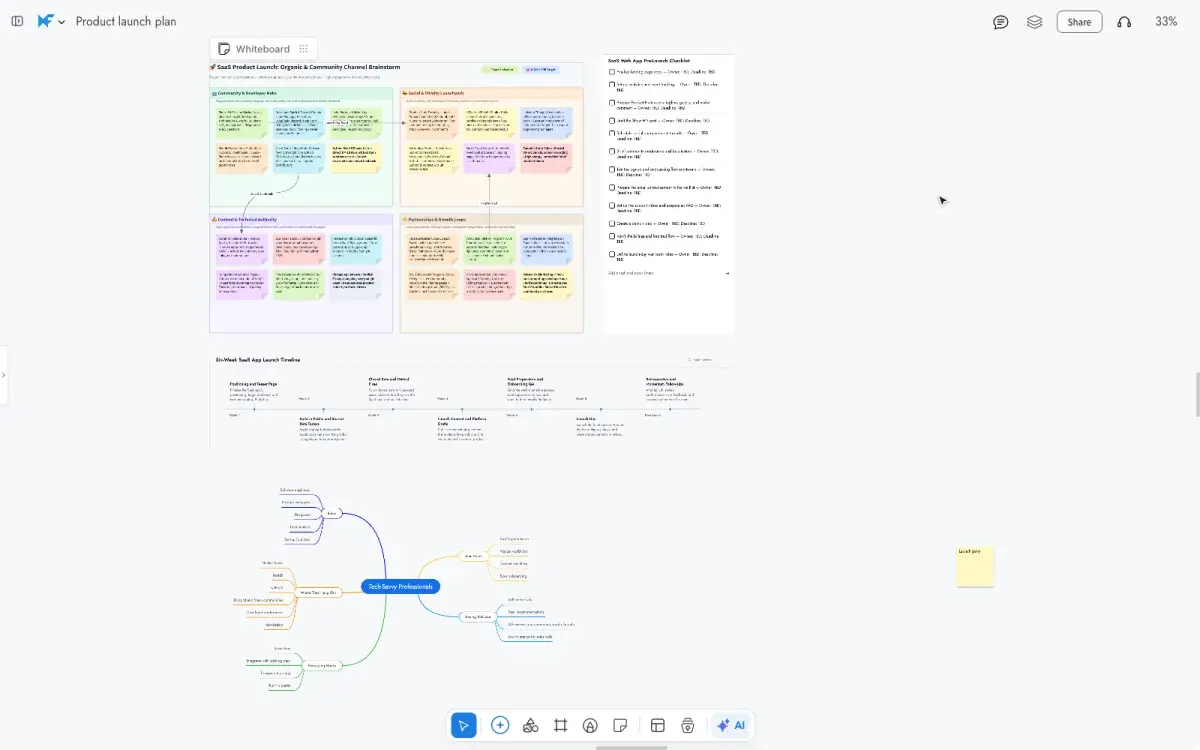Check the seventh pre-launch checklist item
Image resolution: width=1200 pixels, height=750 pixels.
(x=612, y=169)
